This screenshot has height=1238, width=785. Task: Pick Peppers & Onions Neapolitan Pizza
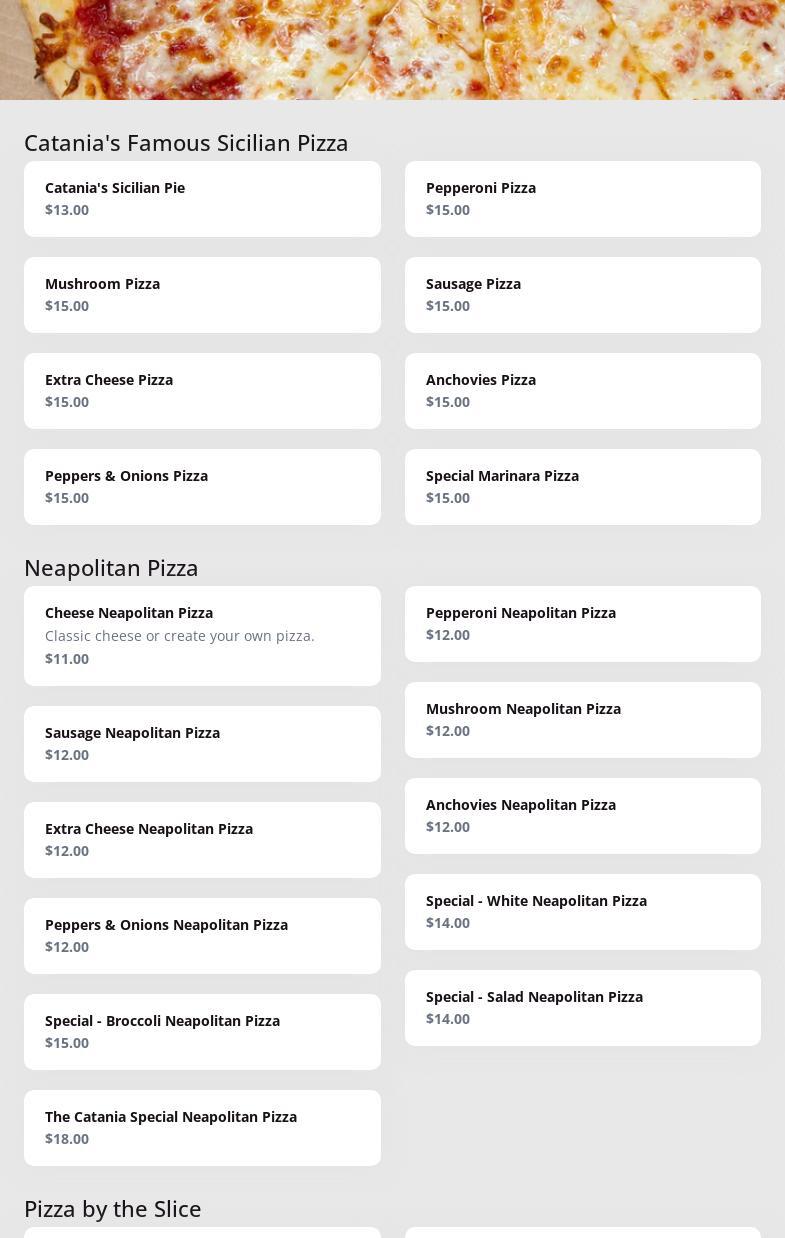tap(202, 936)
